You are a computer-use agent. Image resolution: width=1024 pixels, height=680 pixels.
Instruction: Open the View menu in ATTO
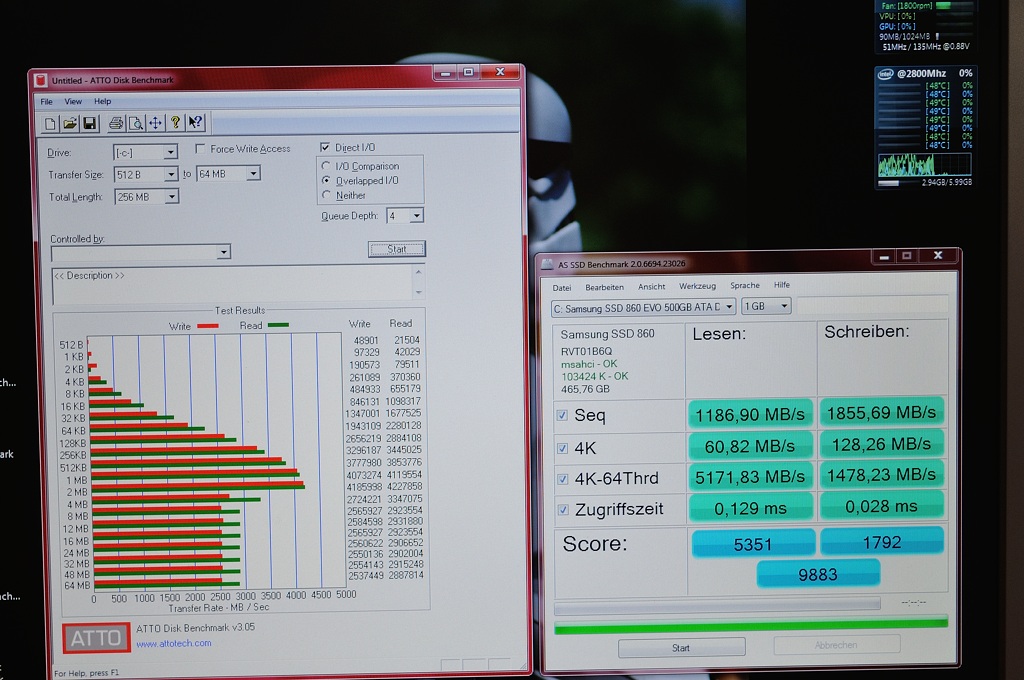[x=73, y=101]
